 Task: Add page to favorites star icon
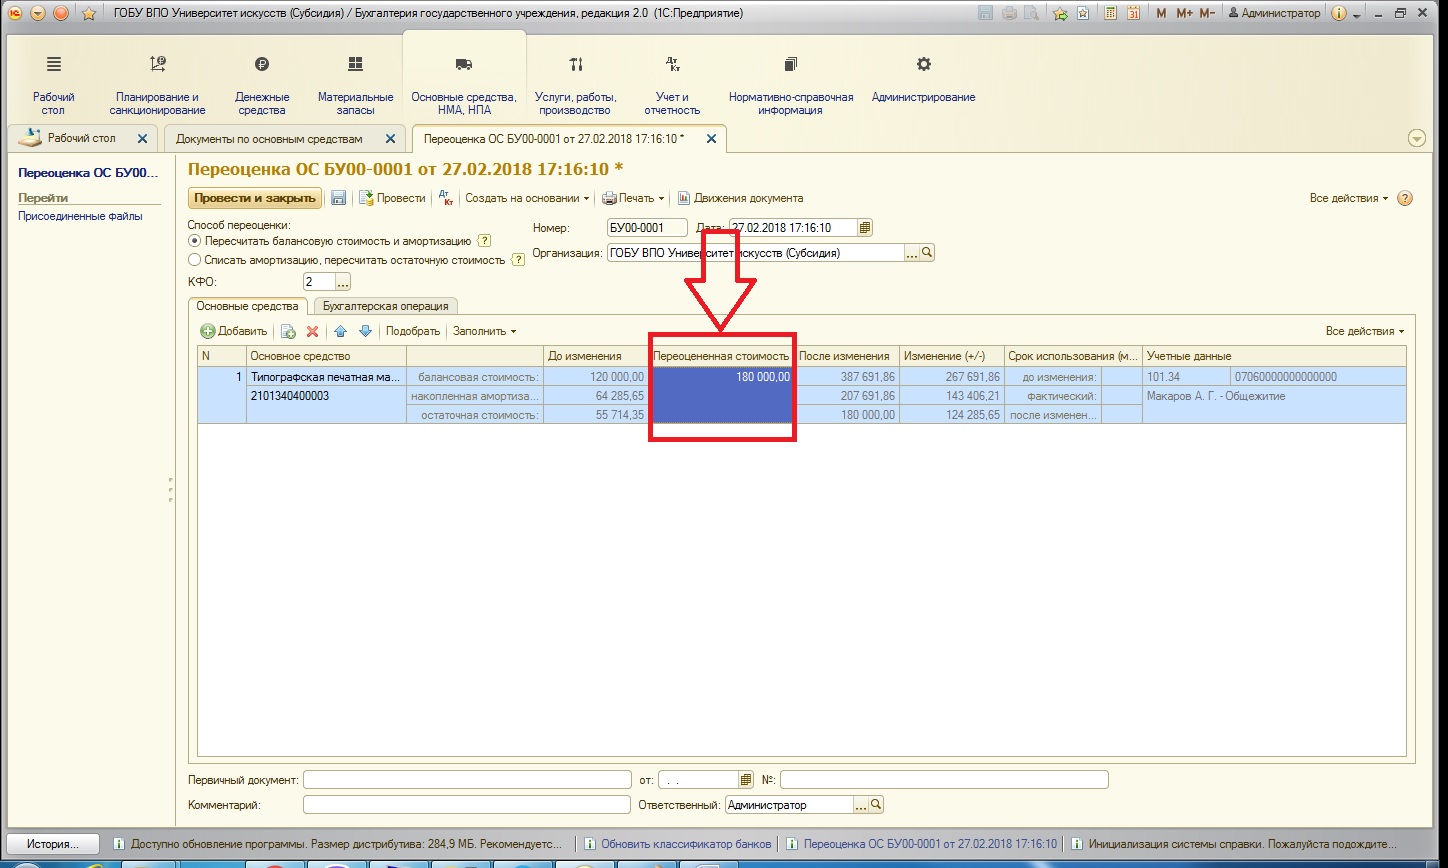pos(1058,13)
